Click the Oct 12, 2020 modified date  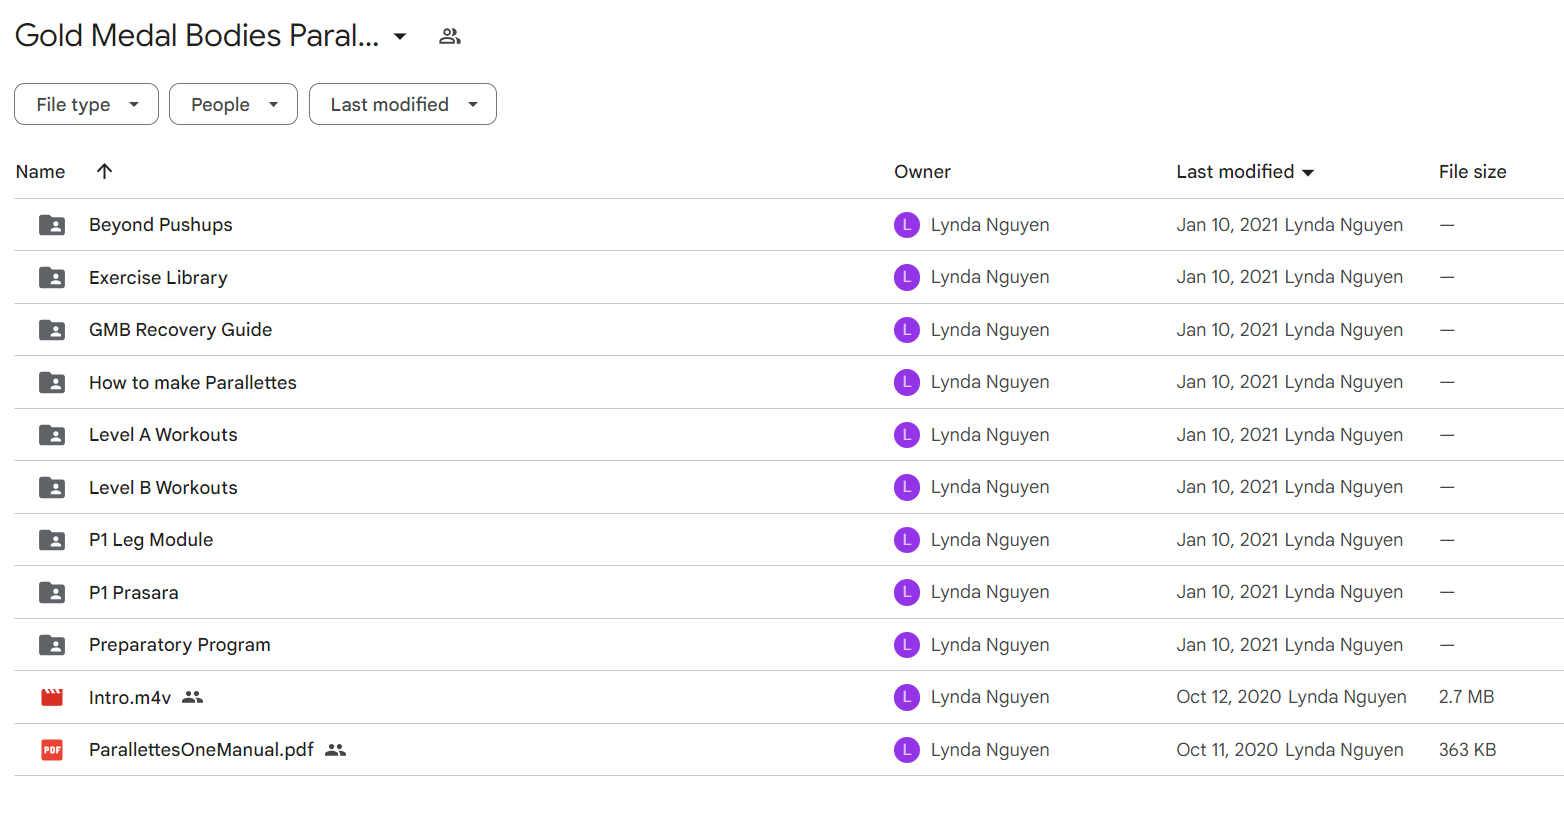coord(1229,697)
